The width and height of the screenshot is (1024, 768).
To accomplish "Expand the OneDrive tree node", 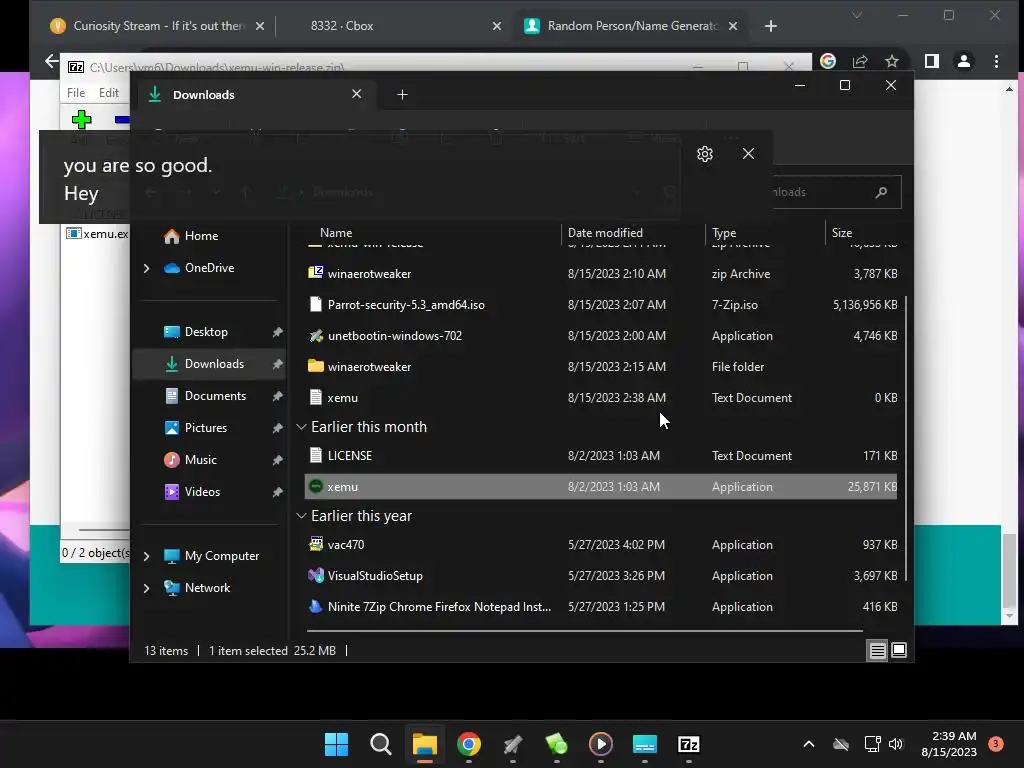I will tap(146, 268).
